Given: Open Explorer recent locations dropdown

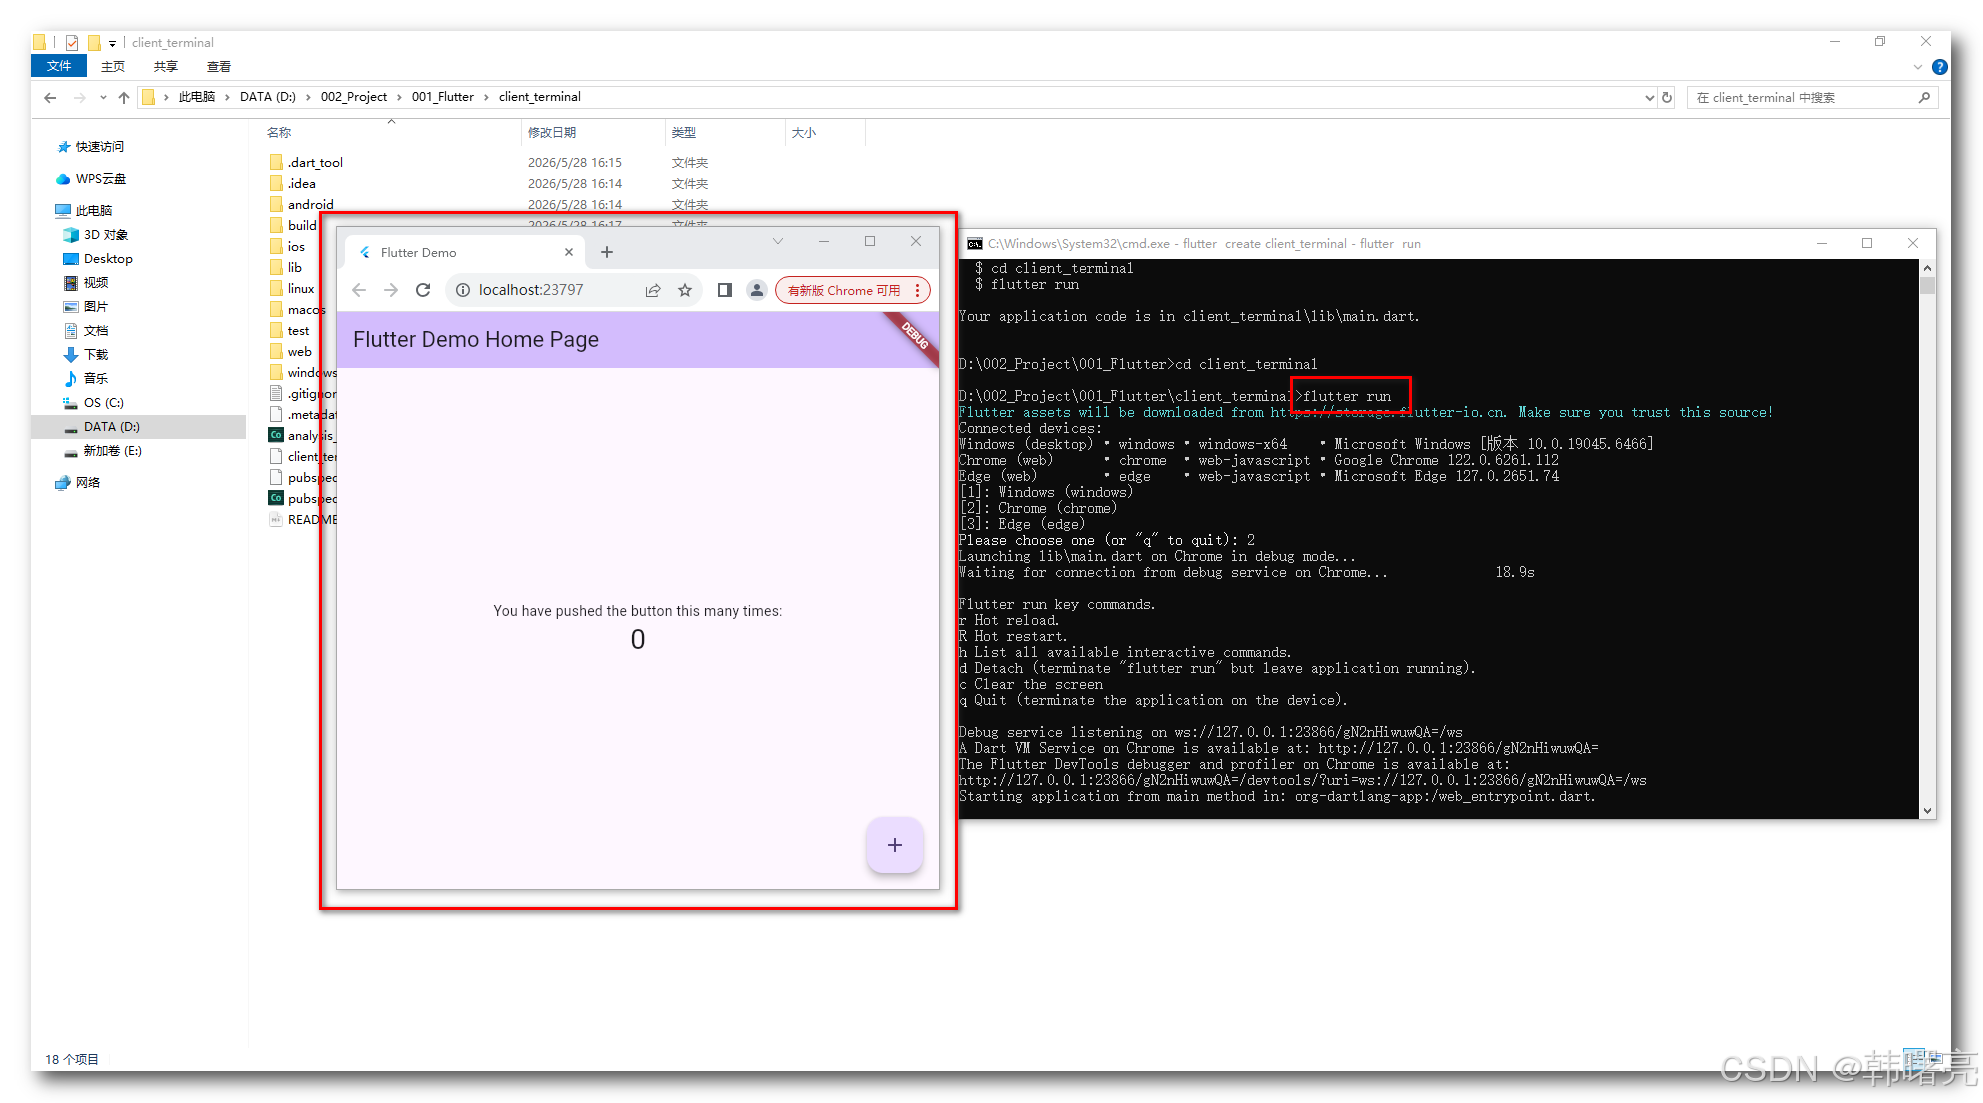Looking at the screenshot, I should pyautogui.click(x=103, y=97).
